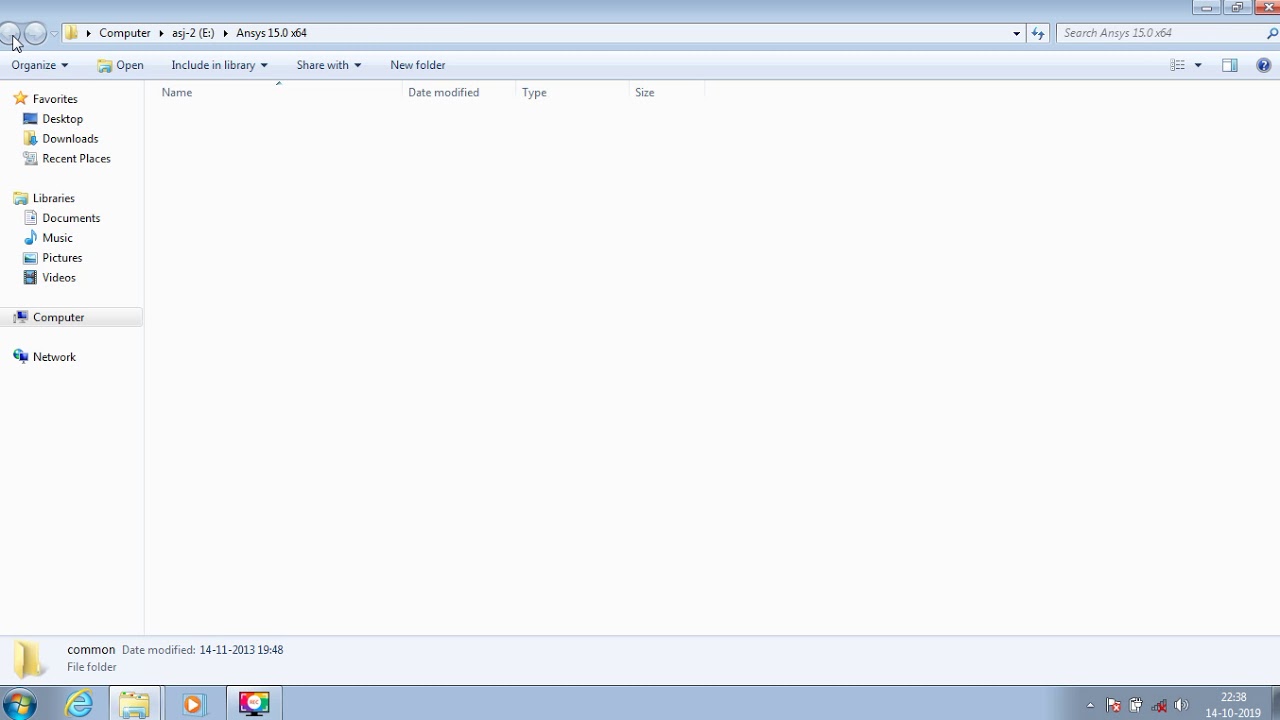
Task: Click the Downloads folder icon in sidebar
Action: pyautogui.click(x=30, y=139)
